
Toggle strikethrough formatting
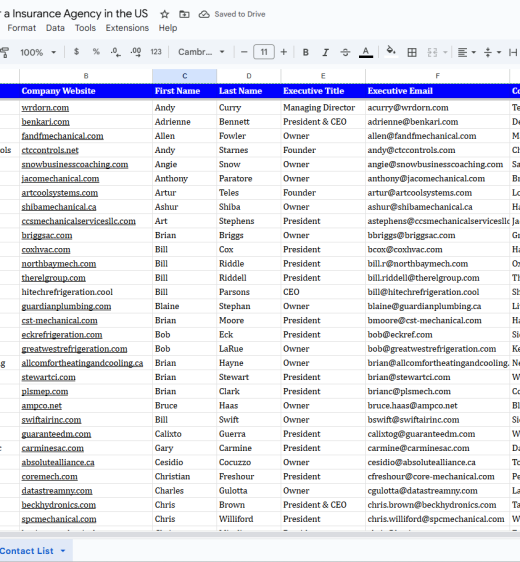click(345, 52)
